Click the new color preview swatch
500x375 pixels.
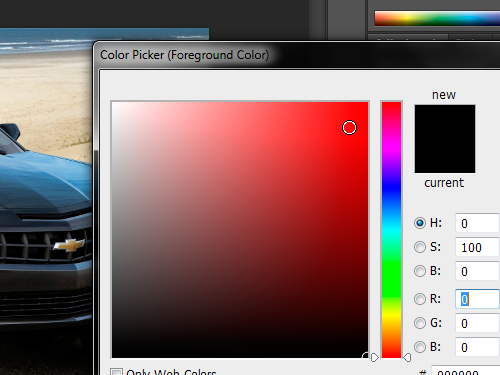point(445,122)
